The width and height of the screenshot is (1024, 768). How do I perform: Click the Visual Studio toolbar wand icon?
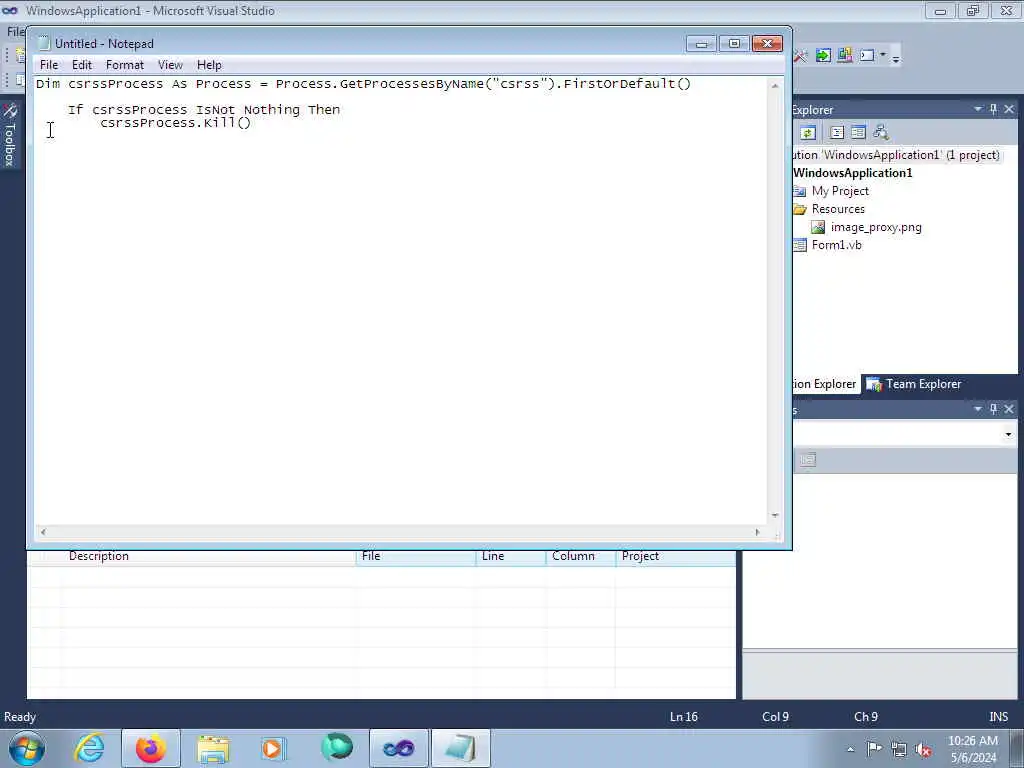[801, 56]
